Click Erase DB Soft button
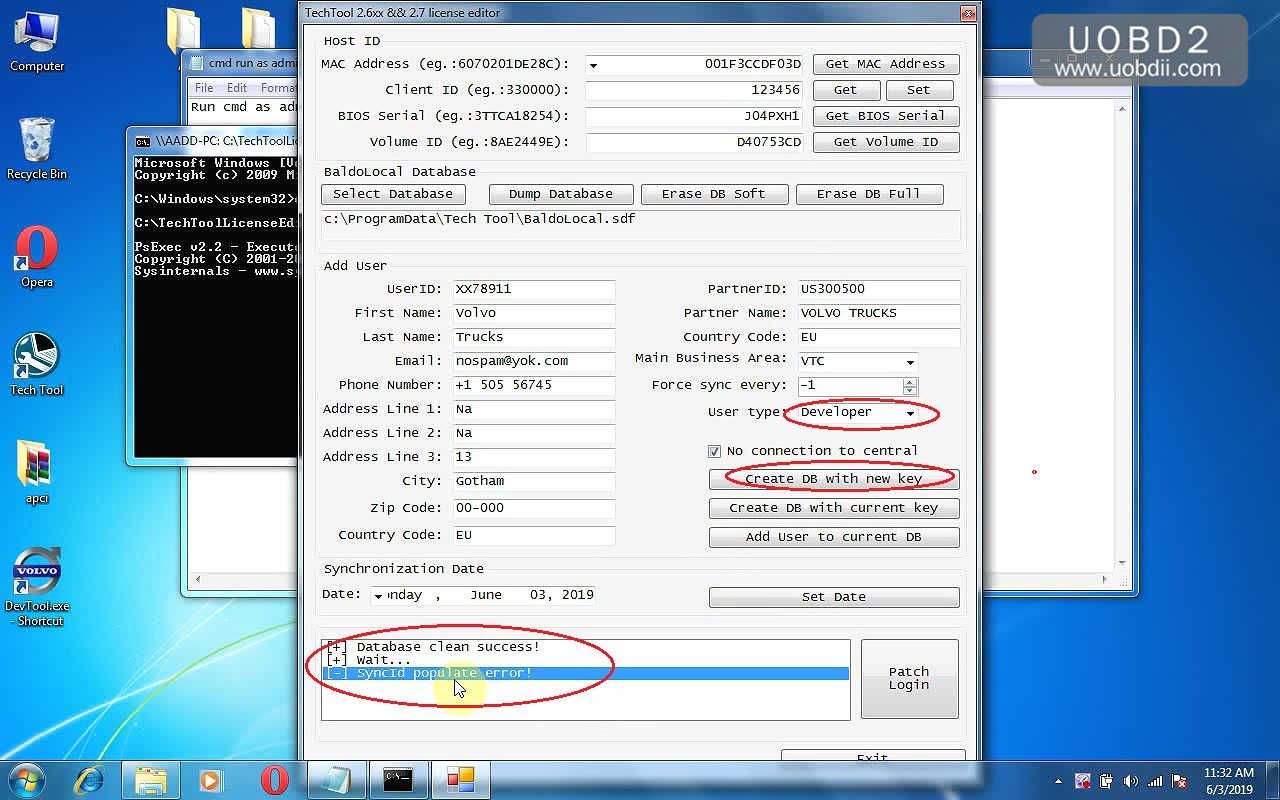The height and width of the screenshot is (800, 1280). click(715, 194)
